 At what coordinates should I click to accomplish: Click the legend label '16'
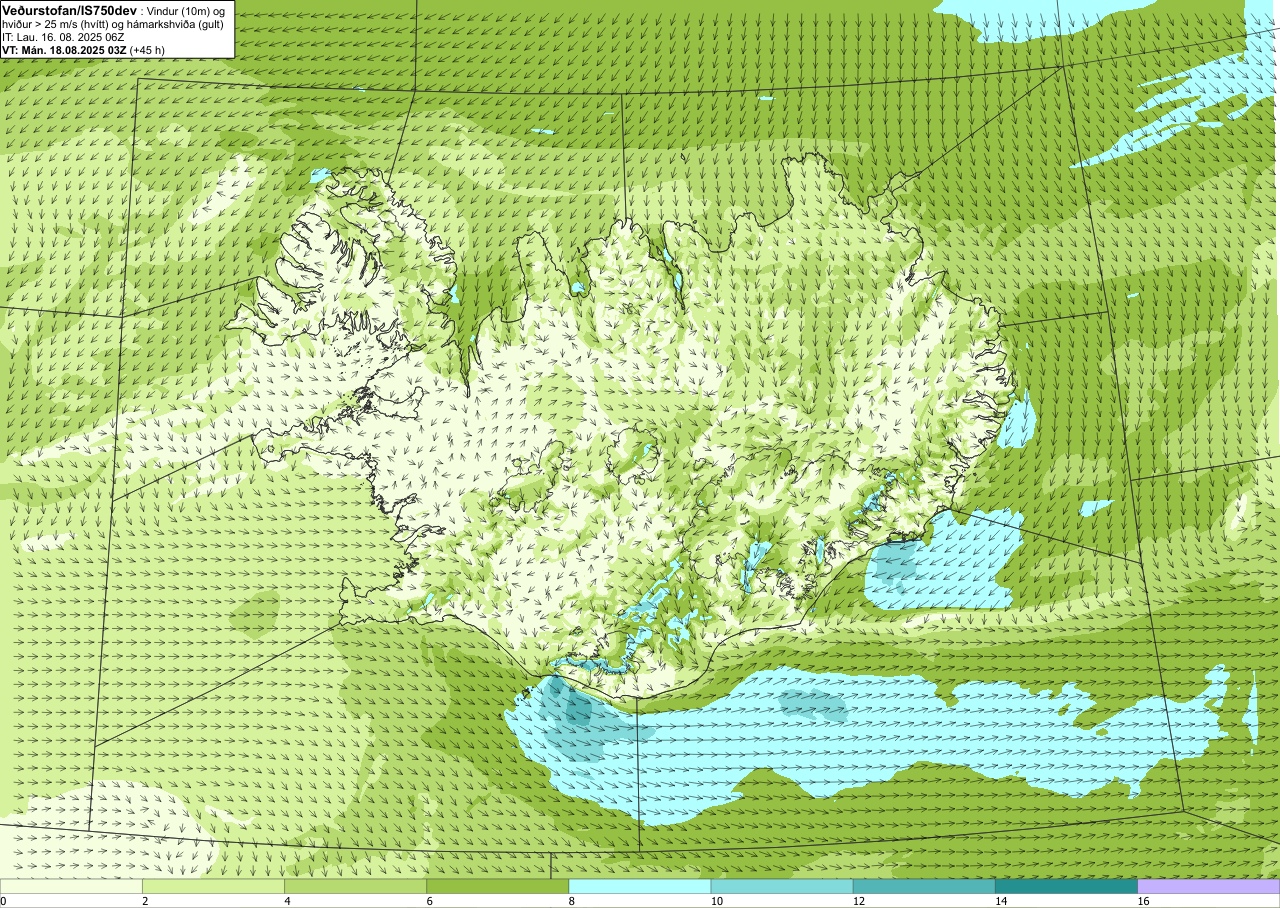point(1144,901)
